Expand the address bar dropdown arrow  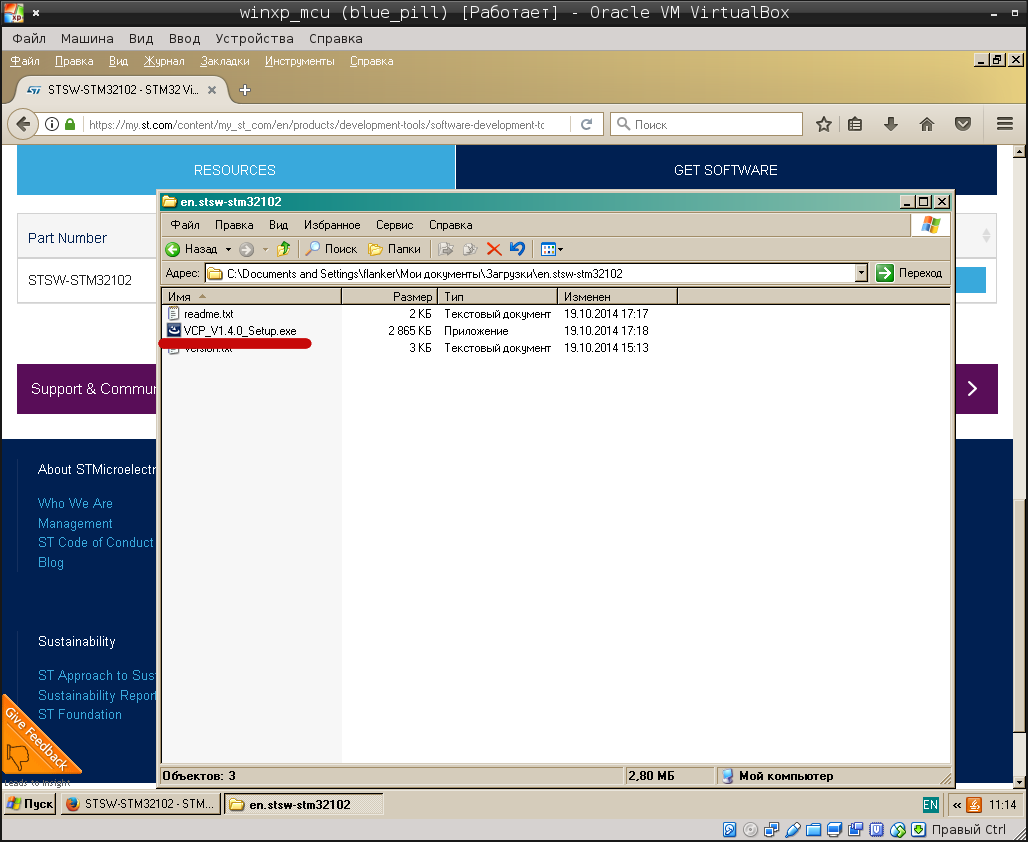click(x=861, y=273)
